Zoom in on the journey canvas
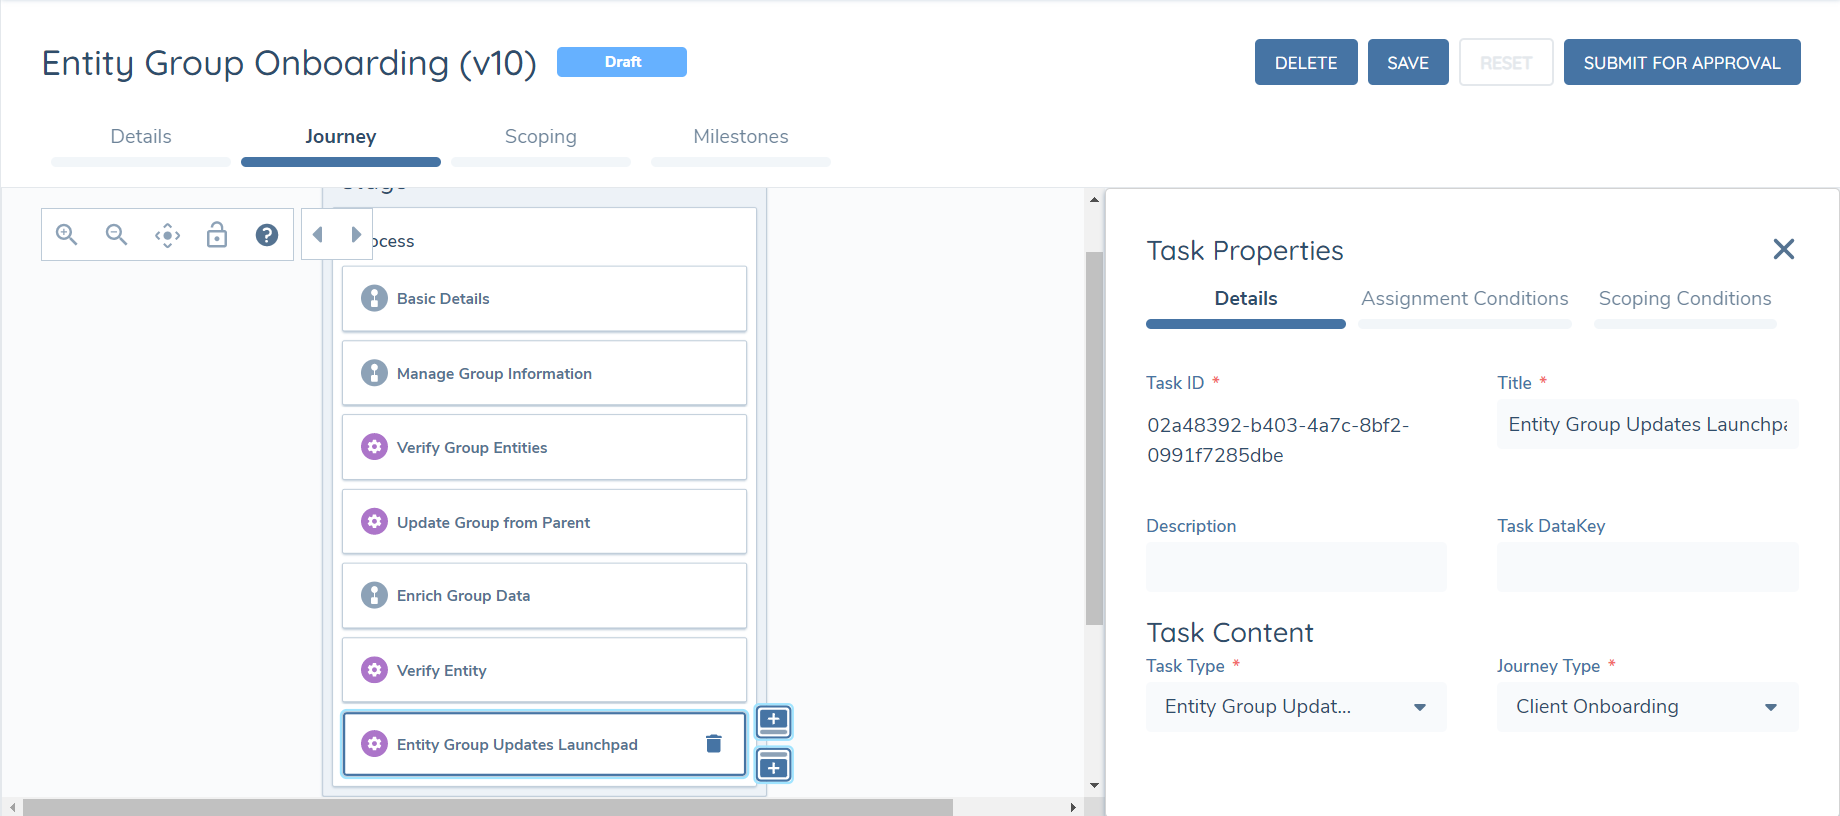 pyautogui.click(x=67, y=235)
